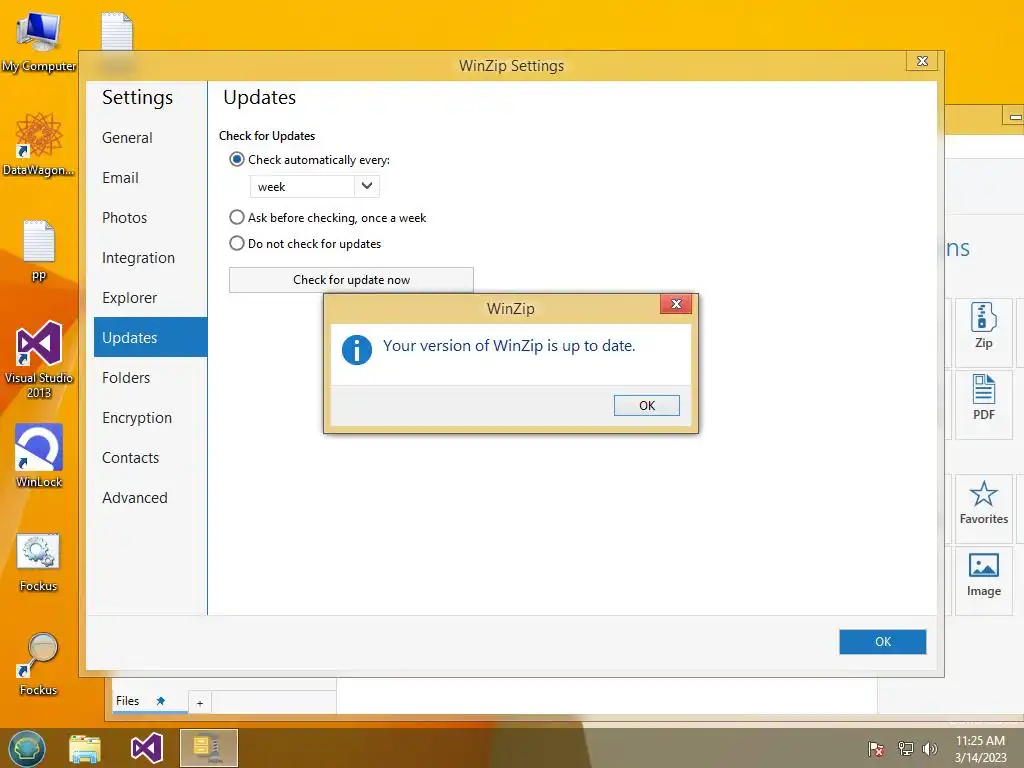Click network icon in system tray
Viewport: 1024px width, 768px height.
click(905, 749)
